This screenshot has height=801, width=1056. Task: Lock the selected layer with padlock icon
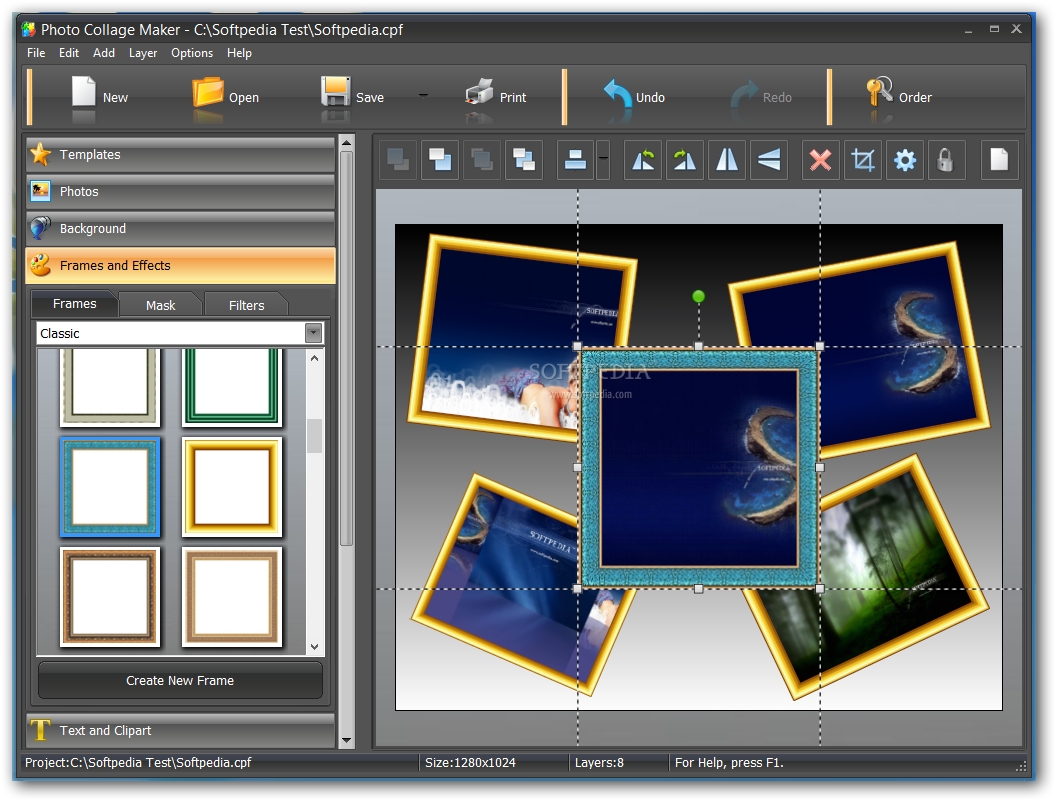tap(946, 160)
